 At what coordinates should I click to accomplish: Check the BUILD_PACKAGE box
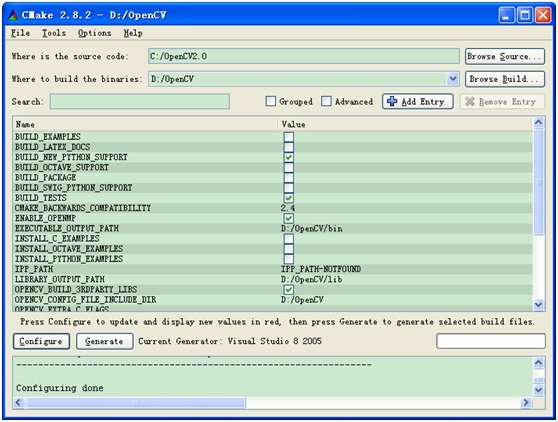point(289,178)
